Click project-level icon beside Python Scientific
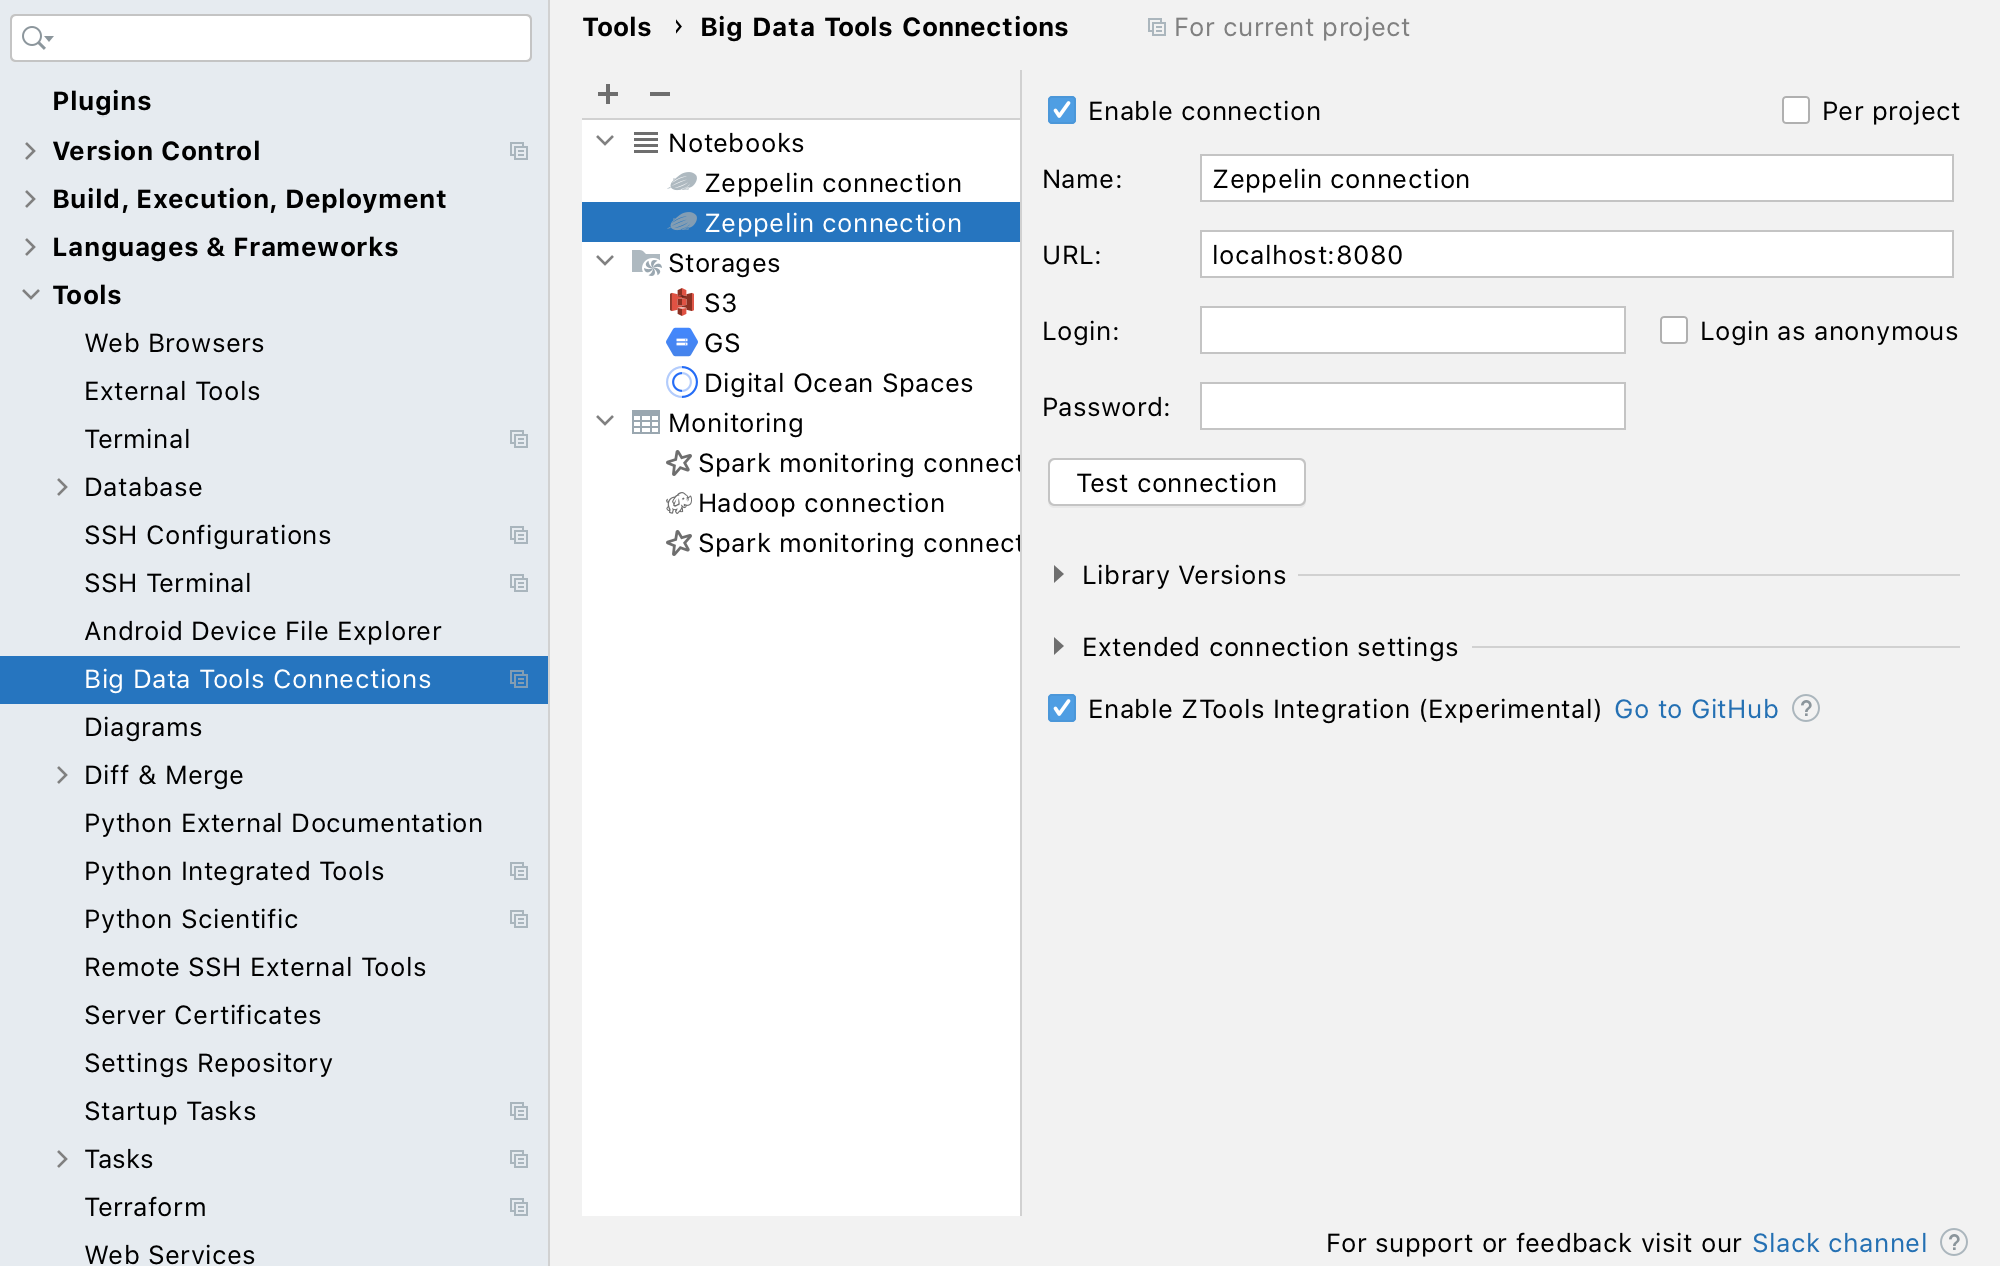Screen dimensions: 2000x1266 (x=519, y=919)
